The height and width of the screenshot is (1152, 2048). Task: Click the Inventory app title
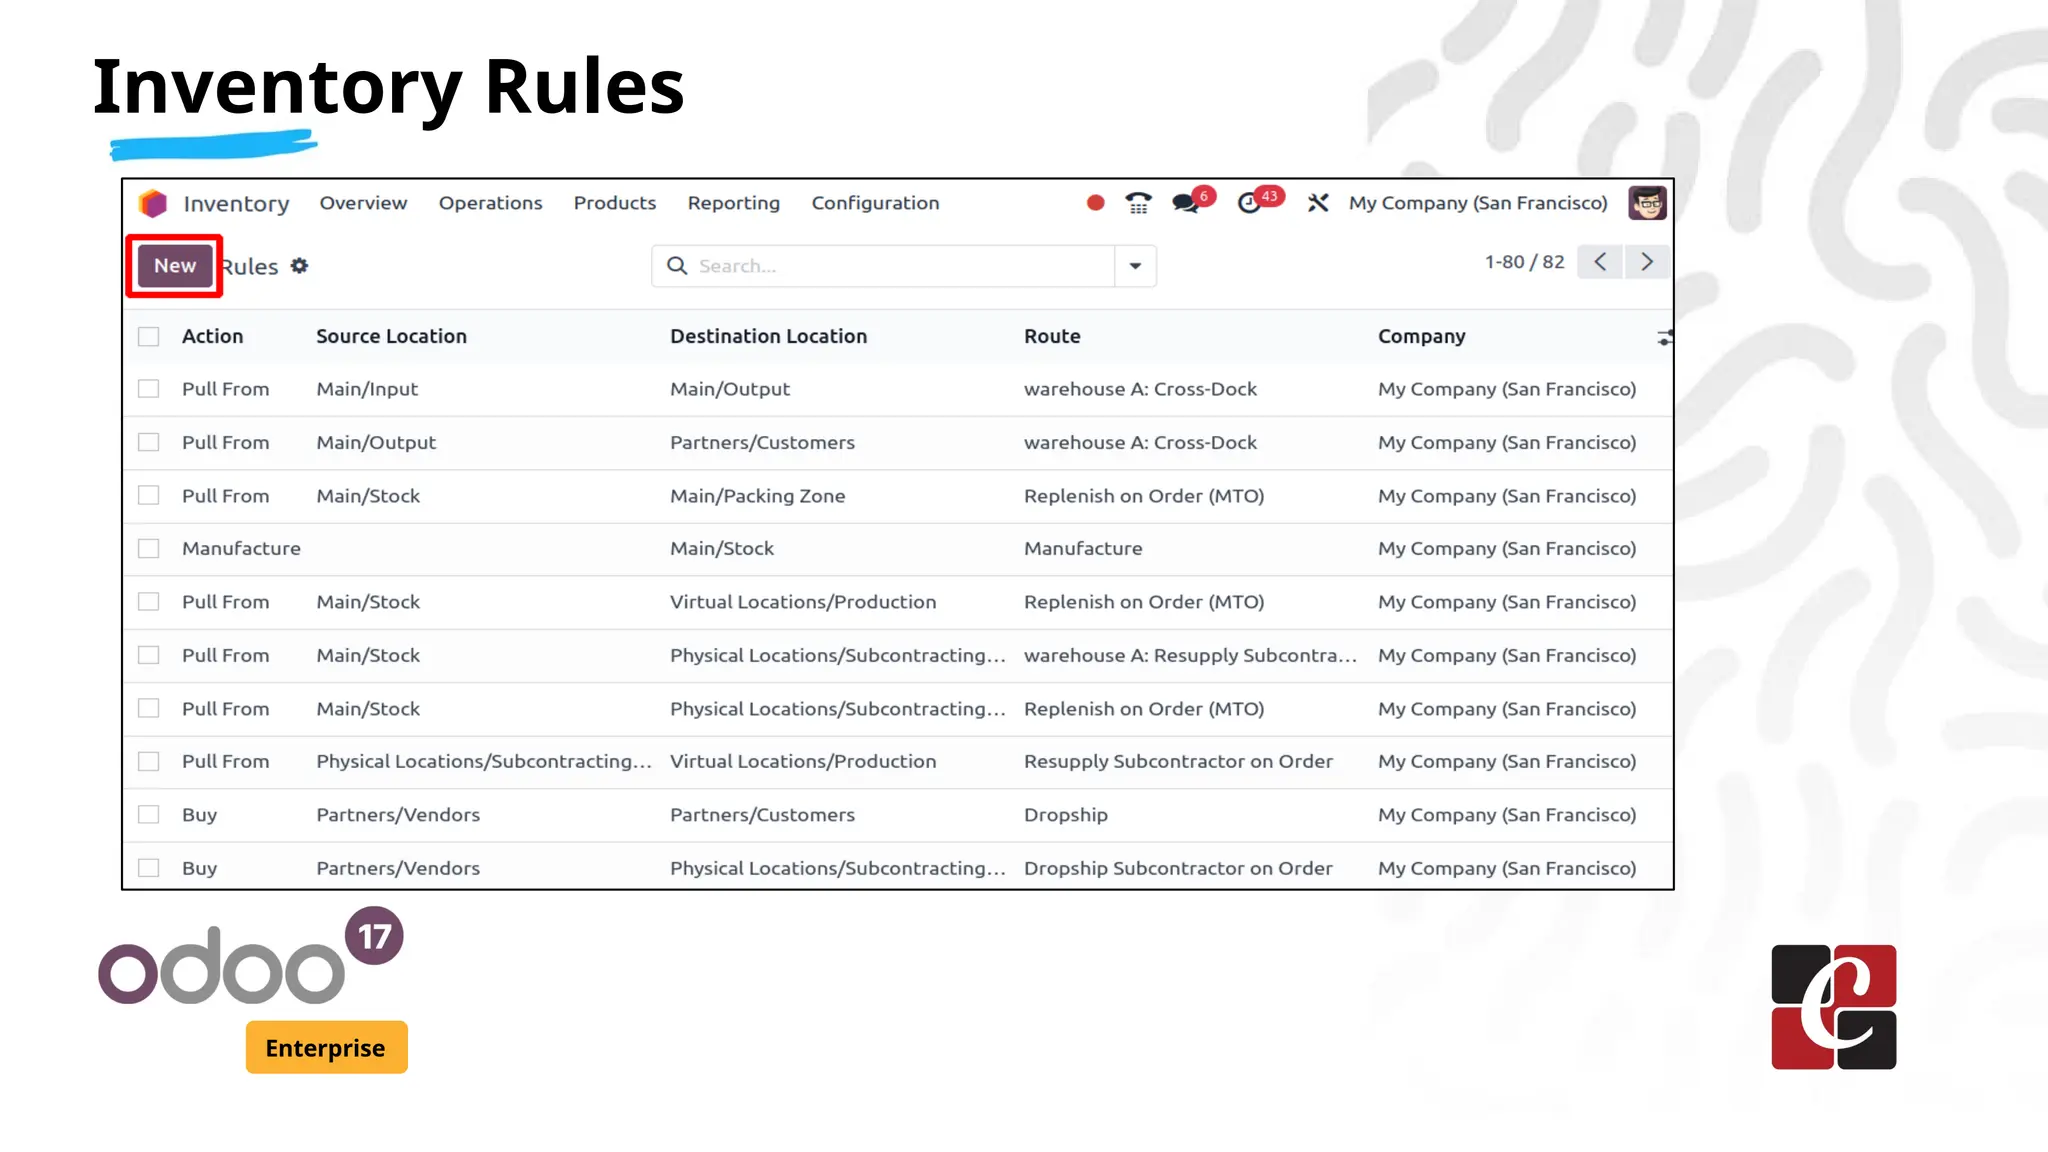(236, 204)
